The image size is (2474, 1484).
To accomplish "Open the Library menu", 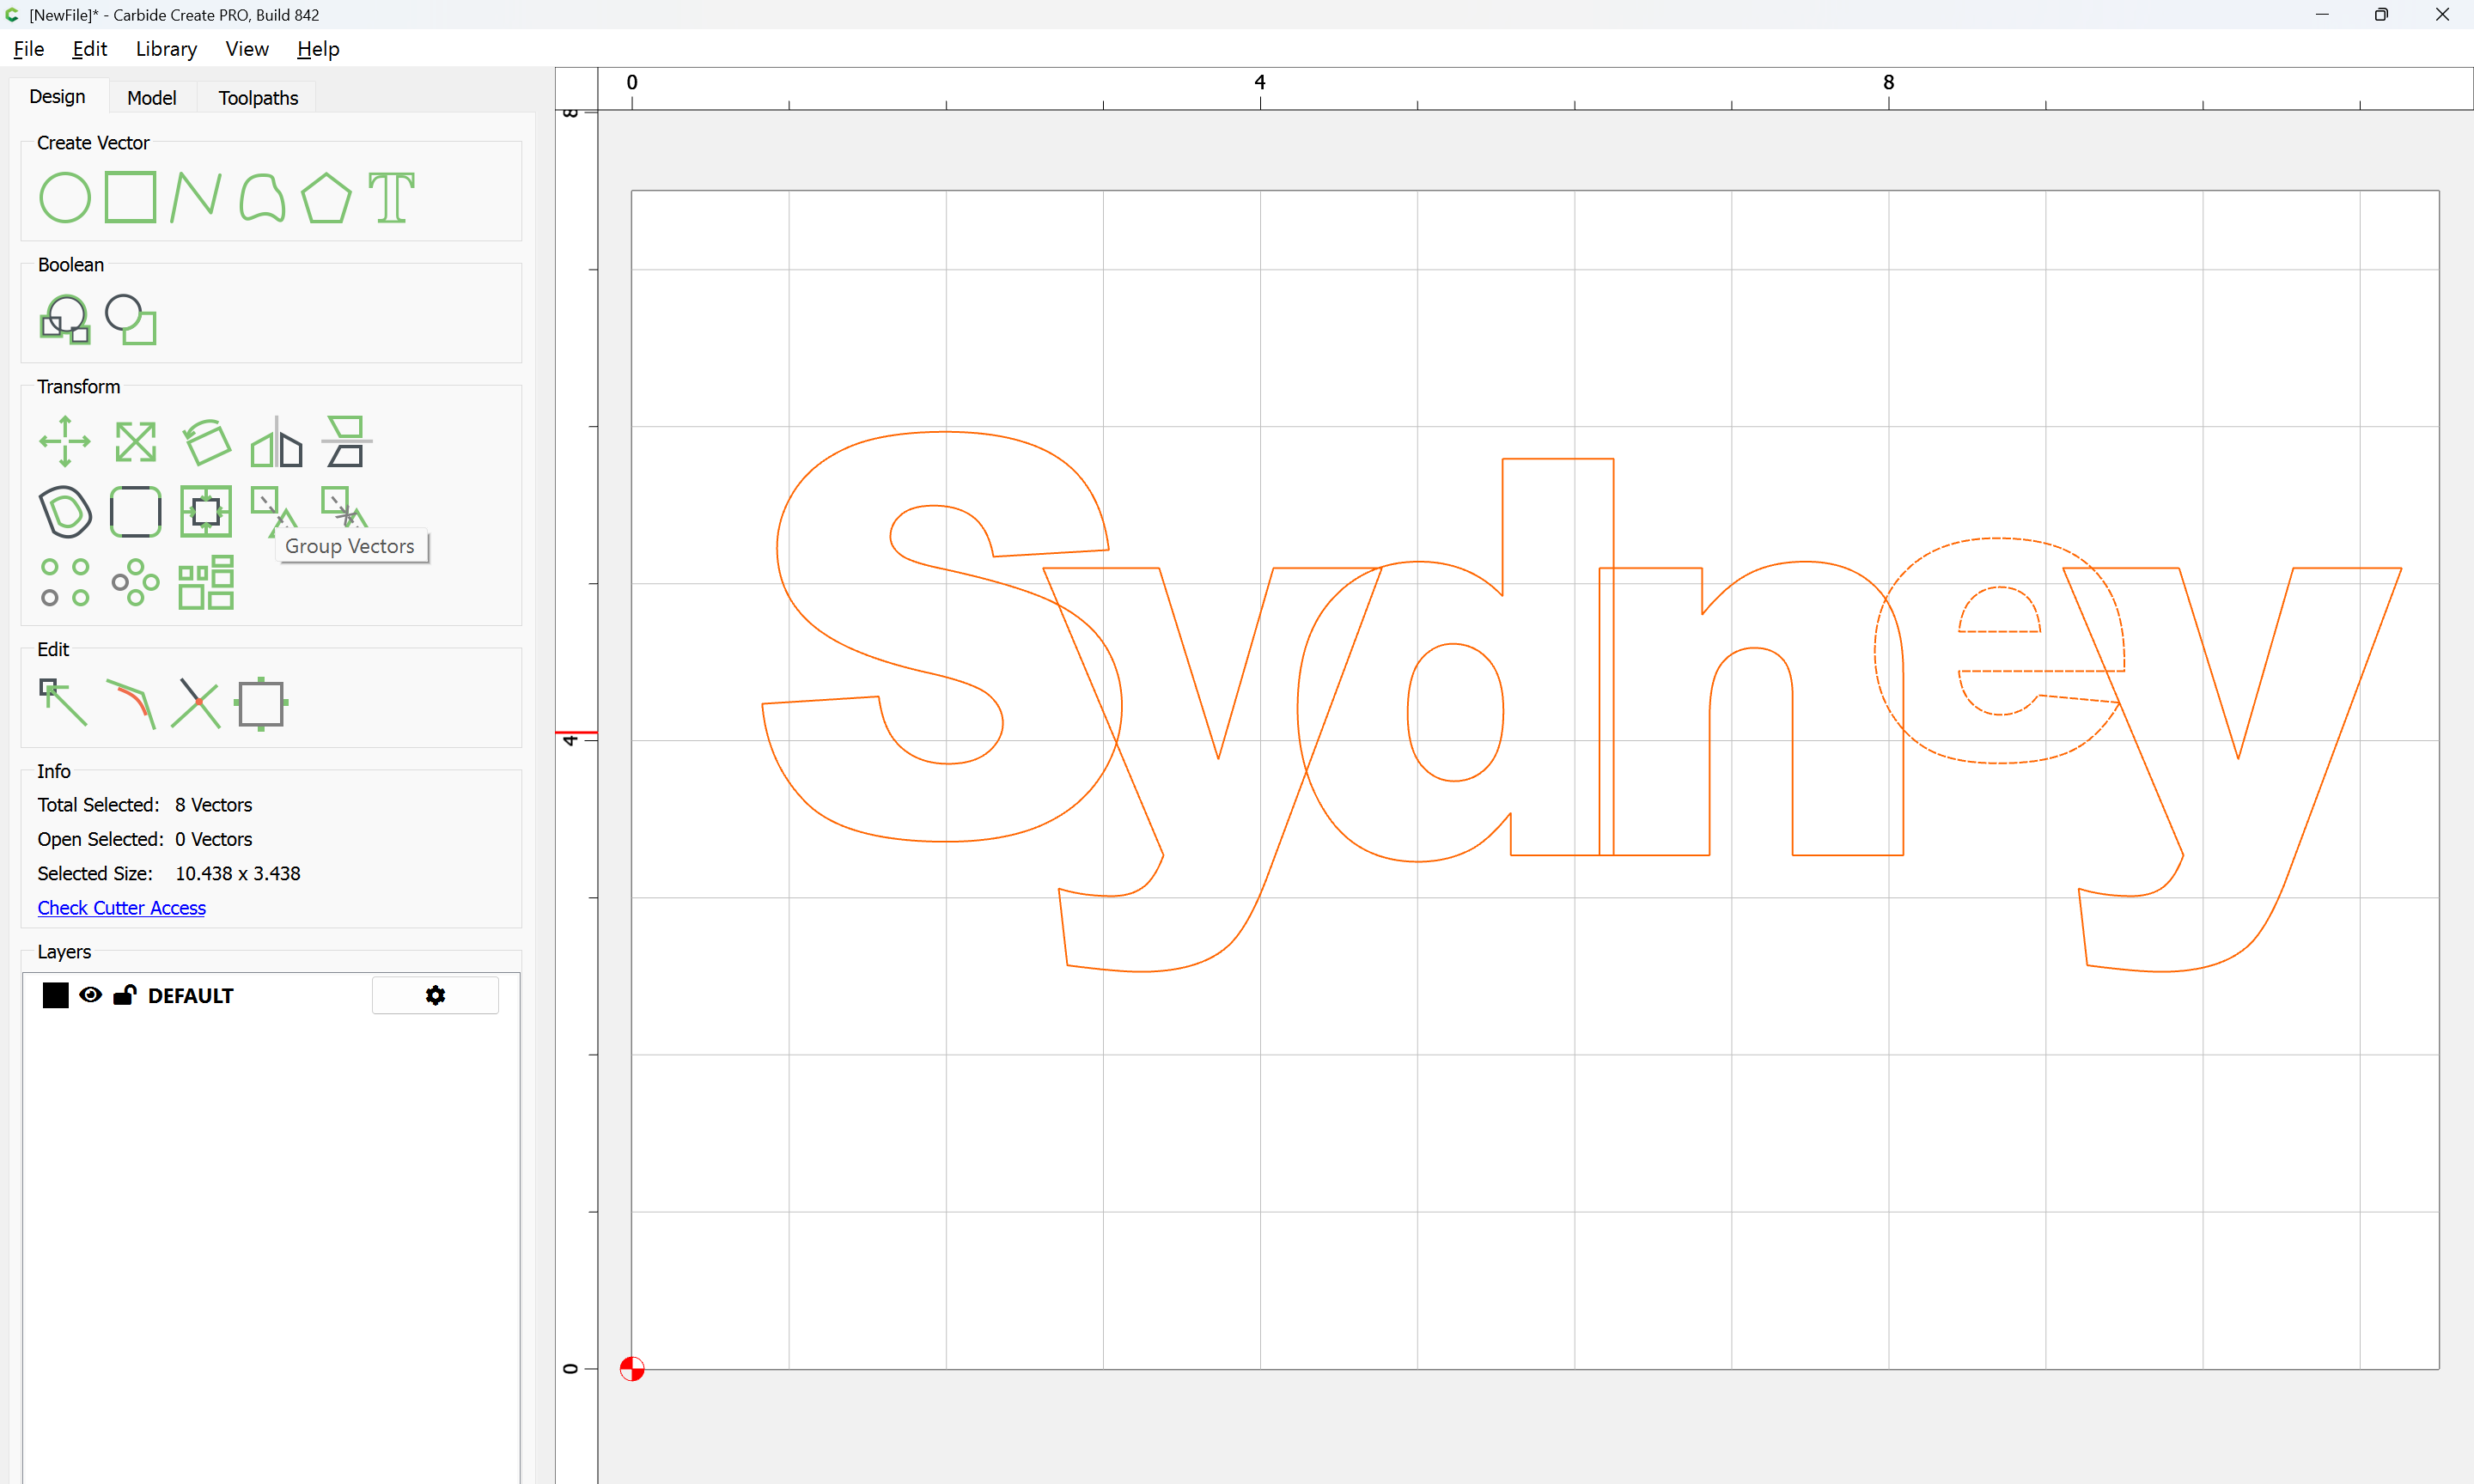I will [166, 49].
